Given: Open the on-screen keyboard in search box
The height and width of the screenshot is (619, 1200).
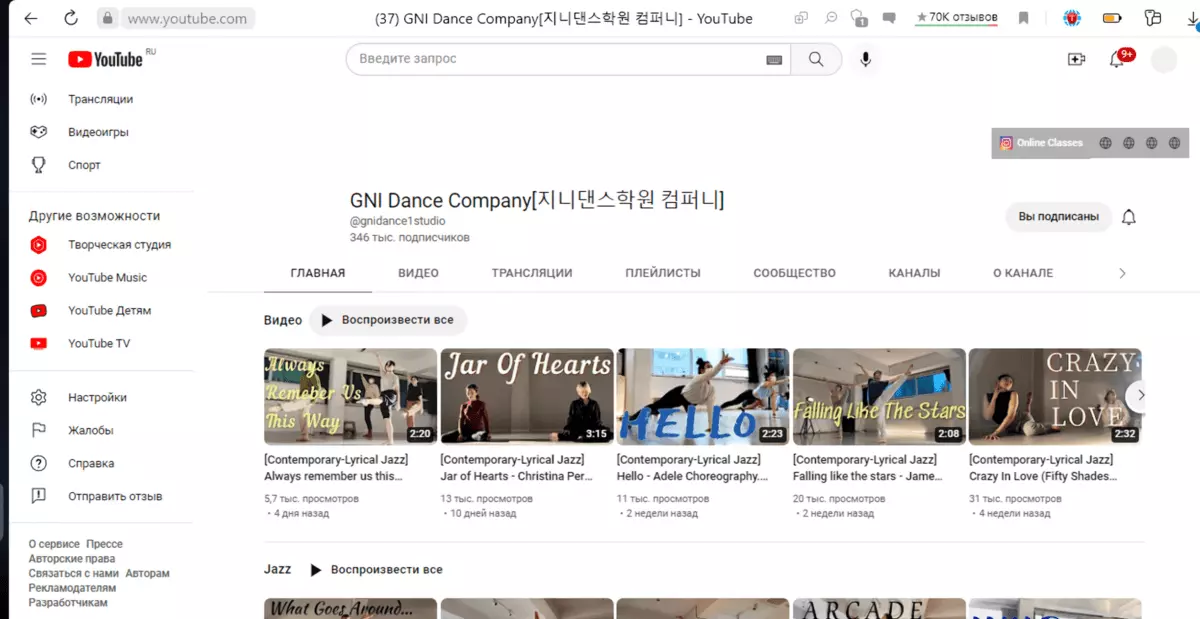Looking at the screenshot, I should [774, 60].
